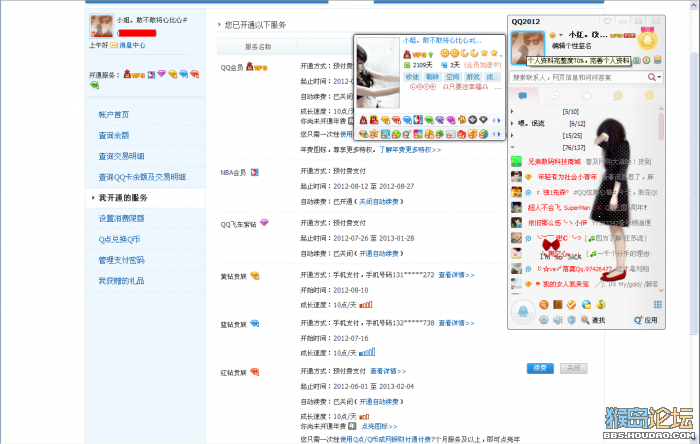Click 开通自动续费 for QQ飞车紫钻
Viewport: 700px width, 444px height.
[x=379, y=253]
